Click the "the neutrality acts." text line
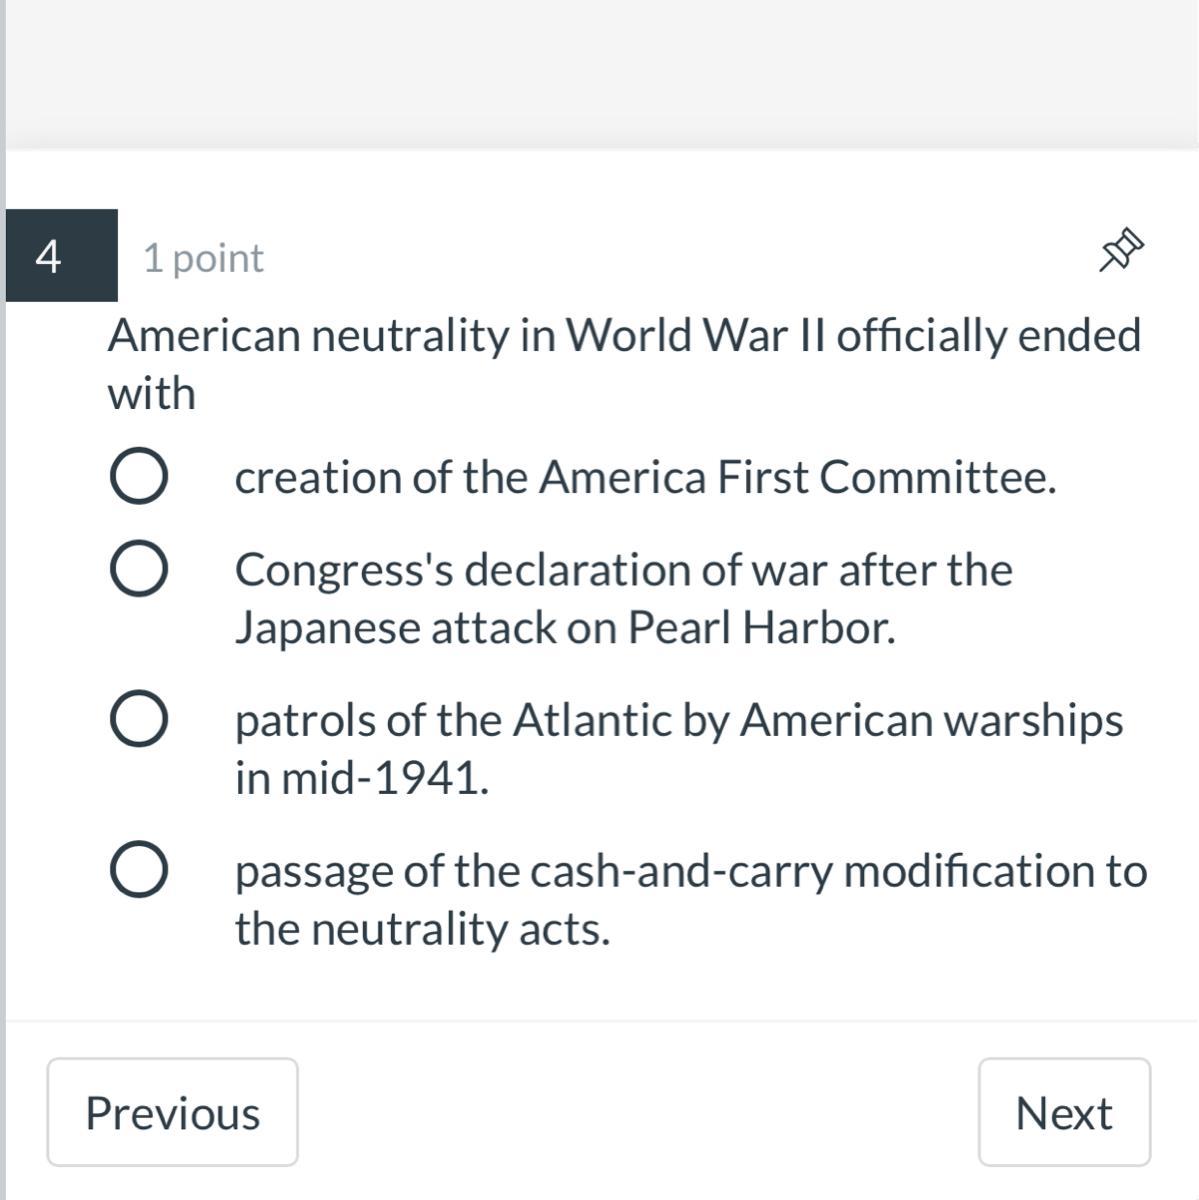 tap(422, 929)
